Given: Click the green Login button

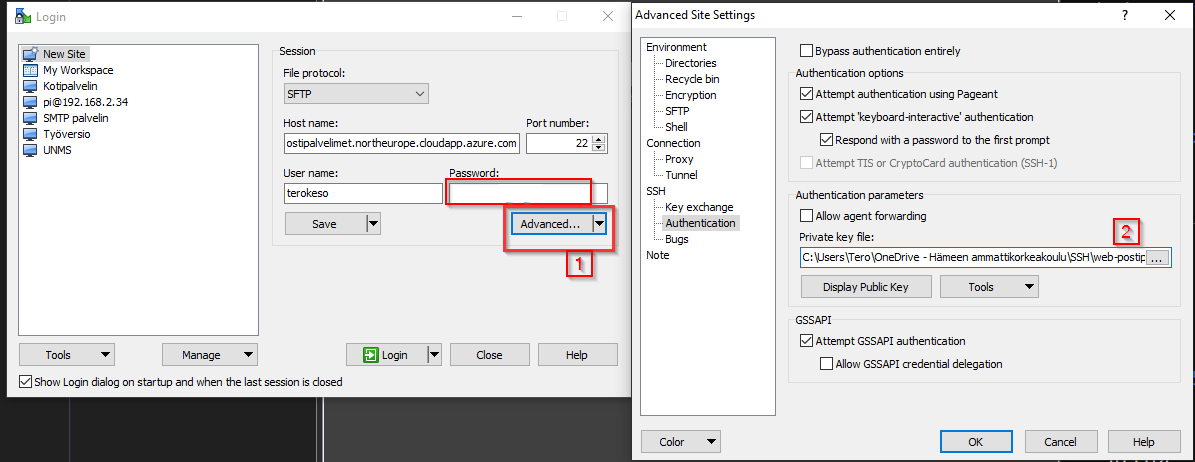Looking at the screenshot, I should (x=387, y=355).
